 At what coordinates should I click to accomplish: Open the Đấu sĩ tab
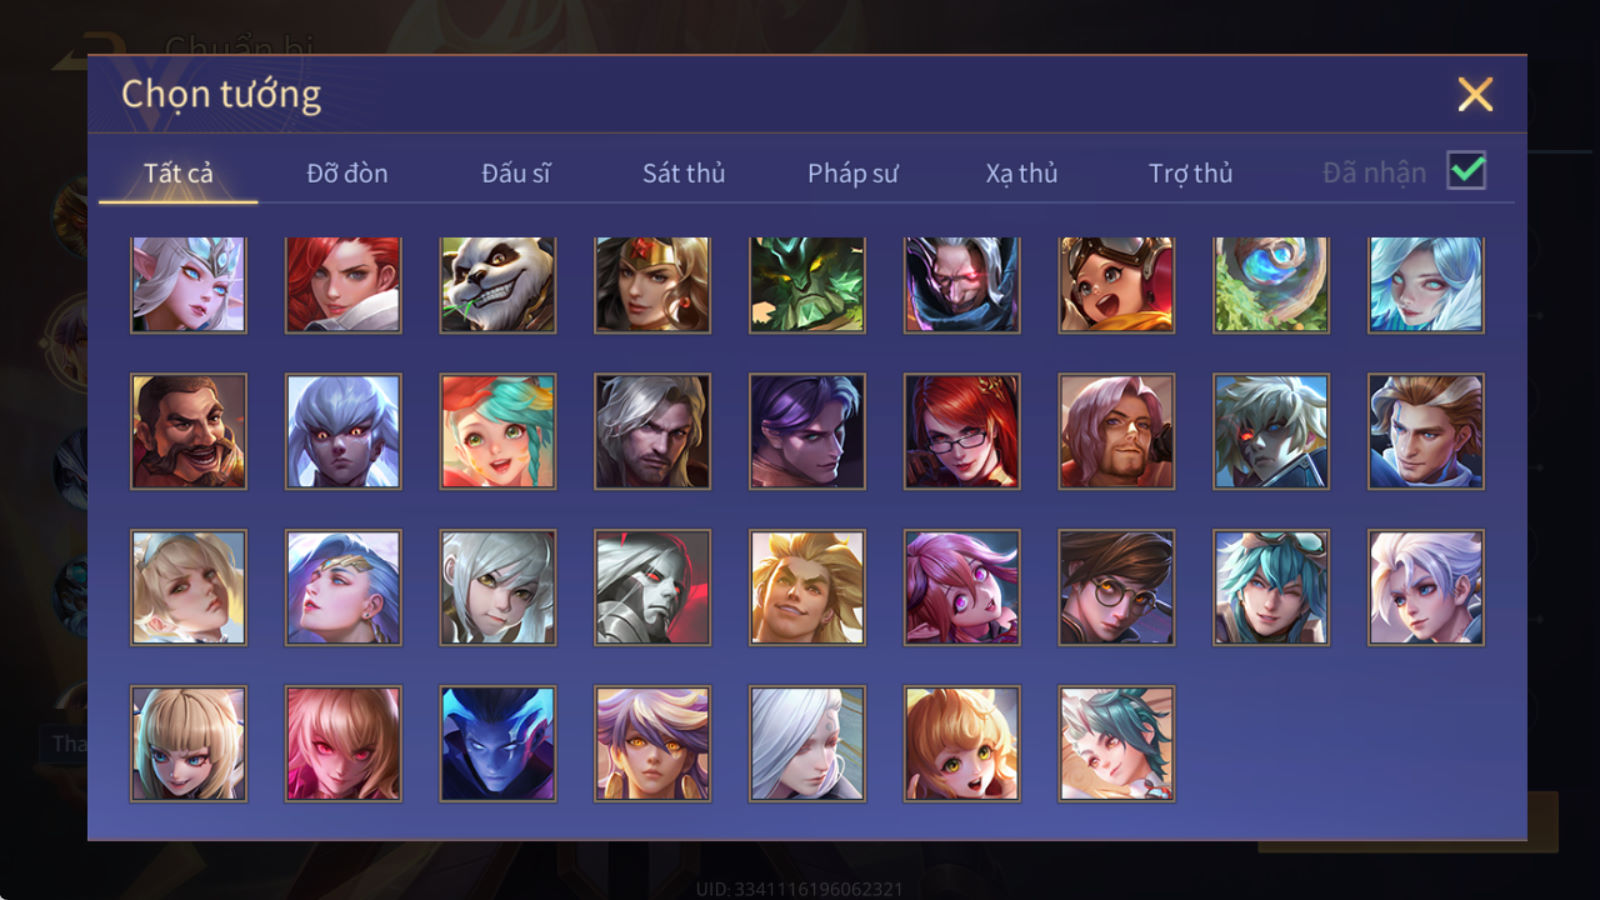pyautogui.click(x=516, y=173)
